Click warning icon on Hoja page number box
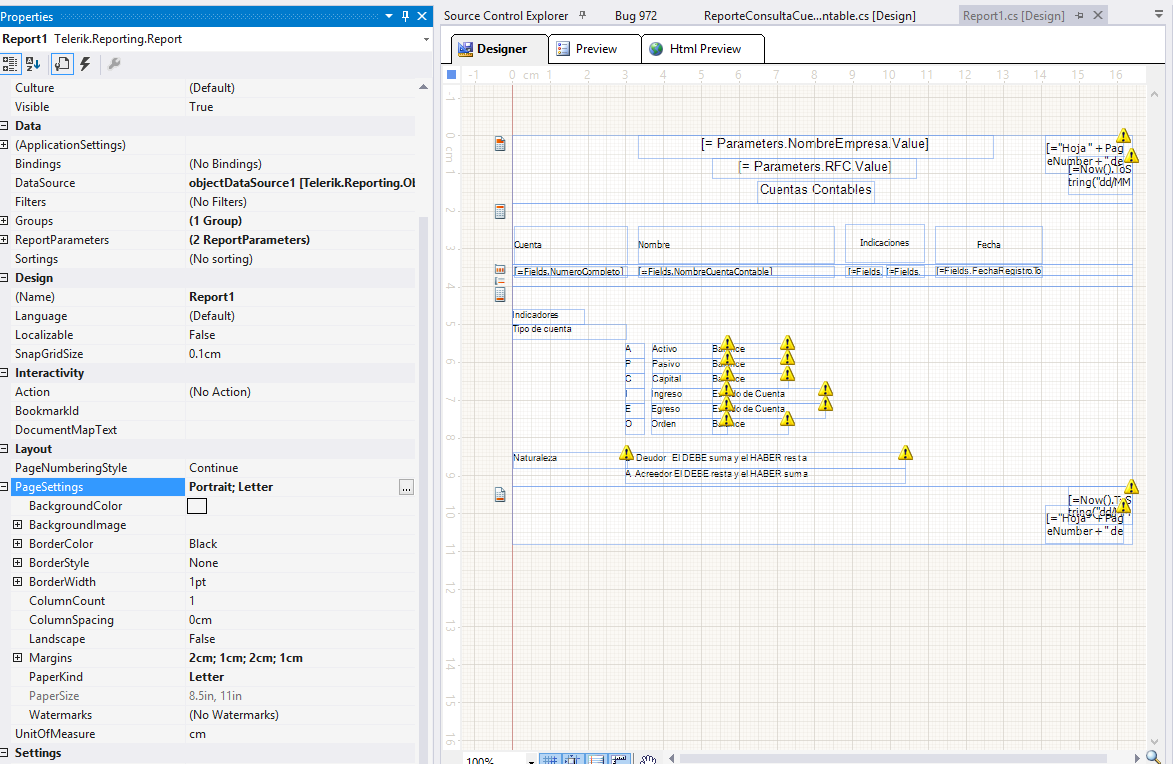1173x764 pixels. pos(1124,135)
